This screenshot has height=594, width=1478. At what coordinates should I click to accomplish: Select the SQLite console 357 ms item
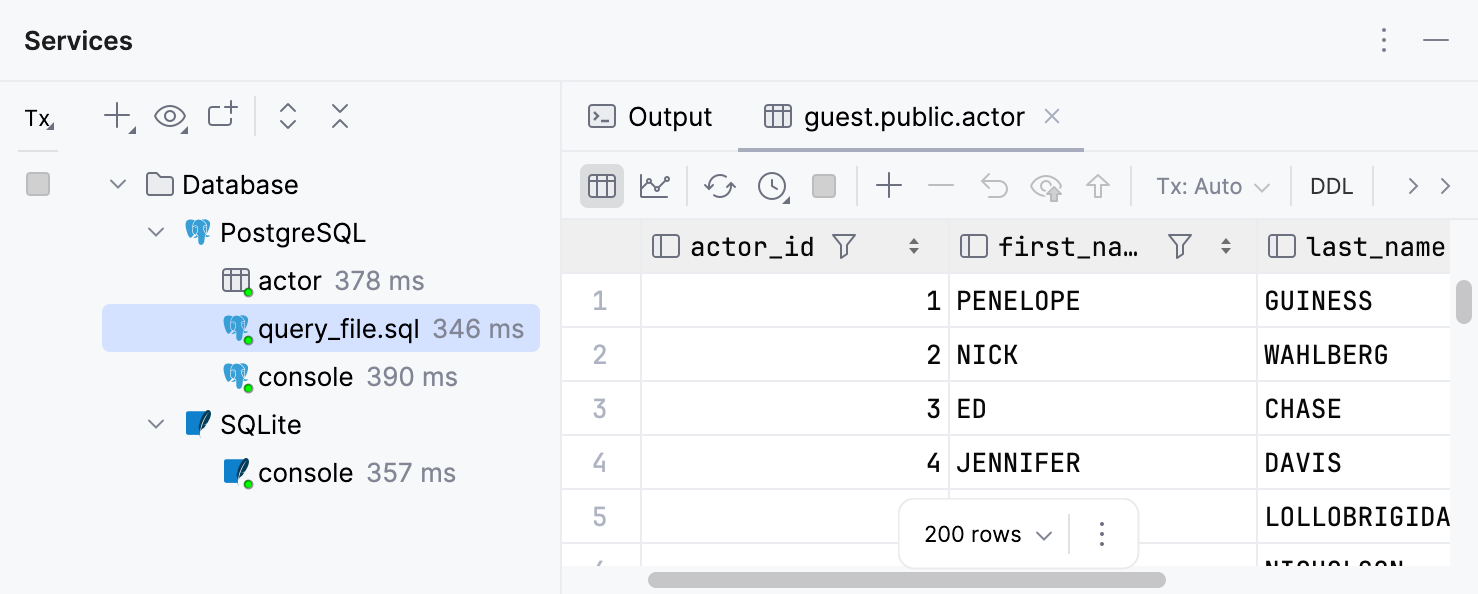[x=339, y=473]
